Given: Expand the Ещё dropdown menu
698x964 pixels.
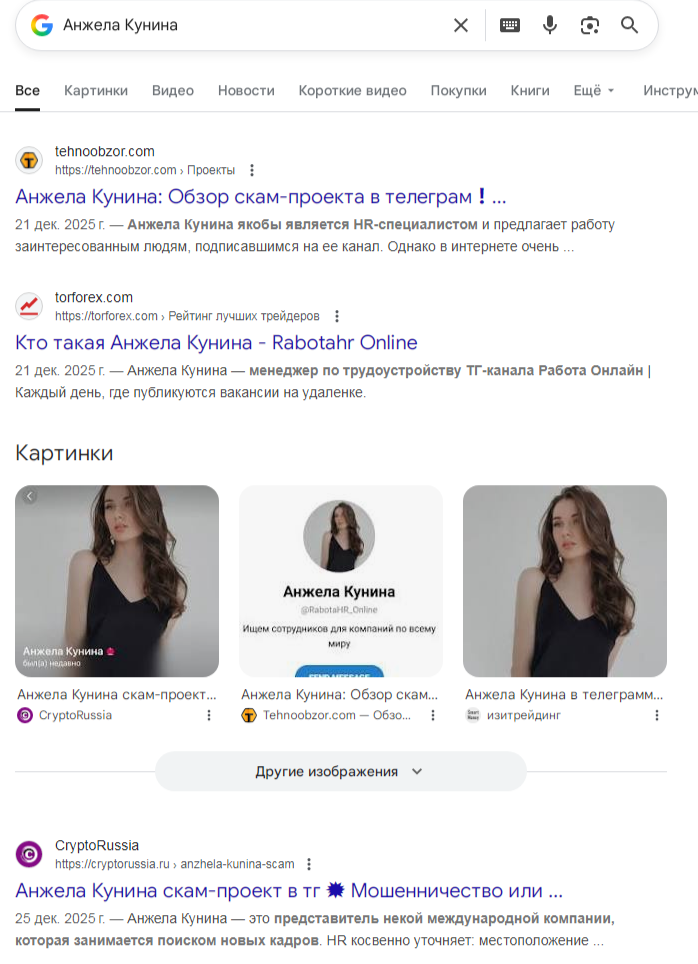Looking at the screenshot, I should click(x=594, y=90).
